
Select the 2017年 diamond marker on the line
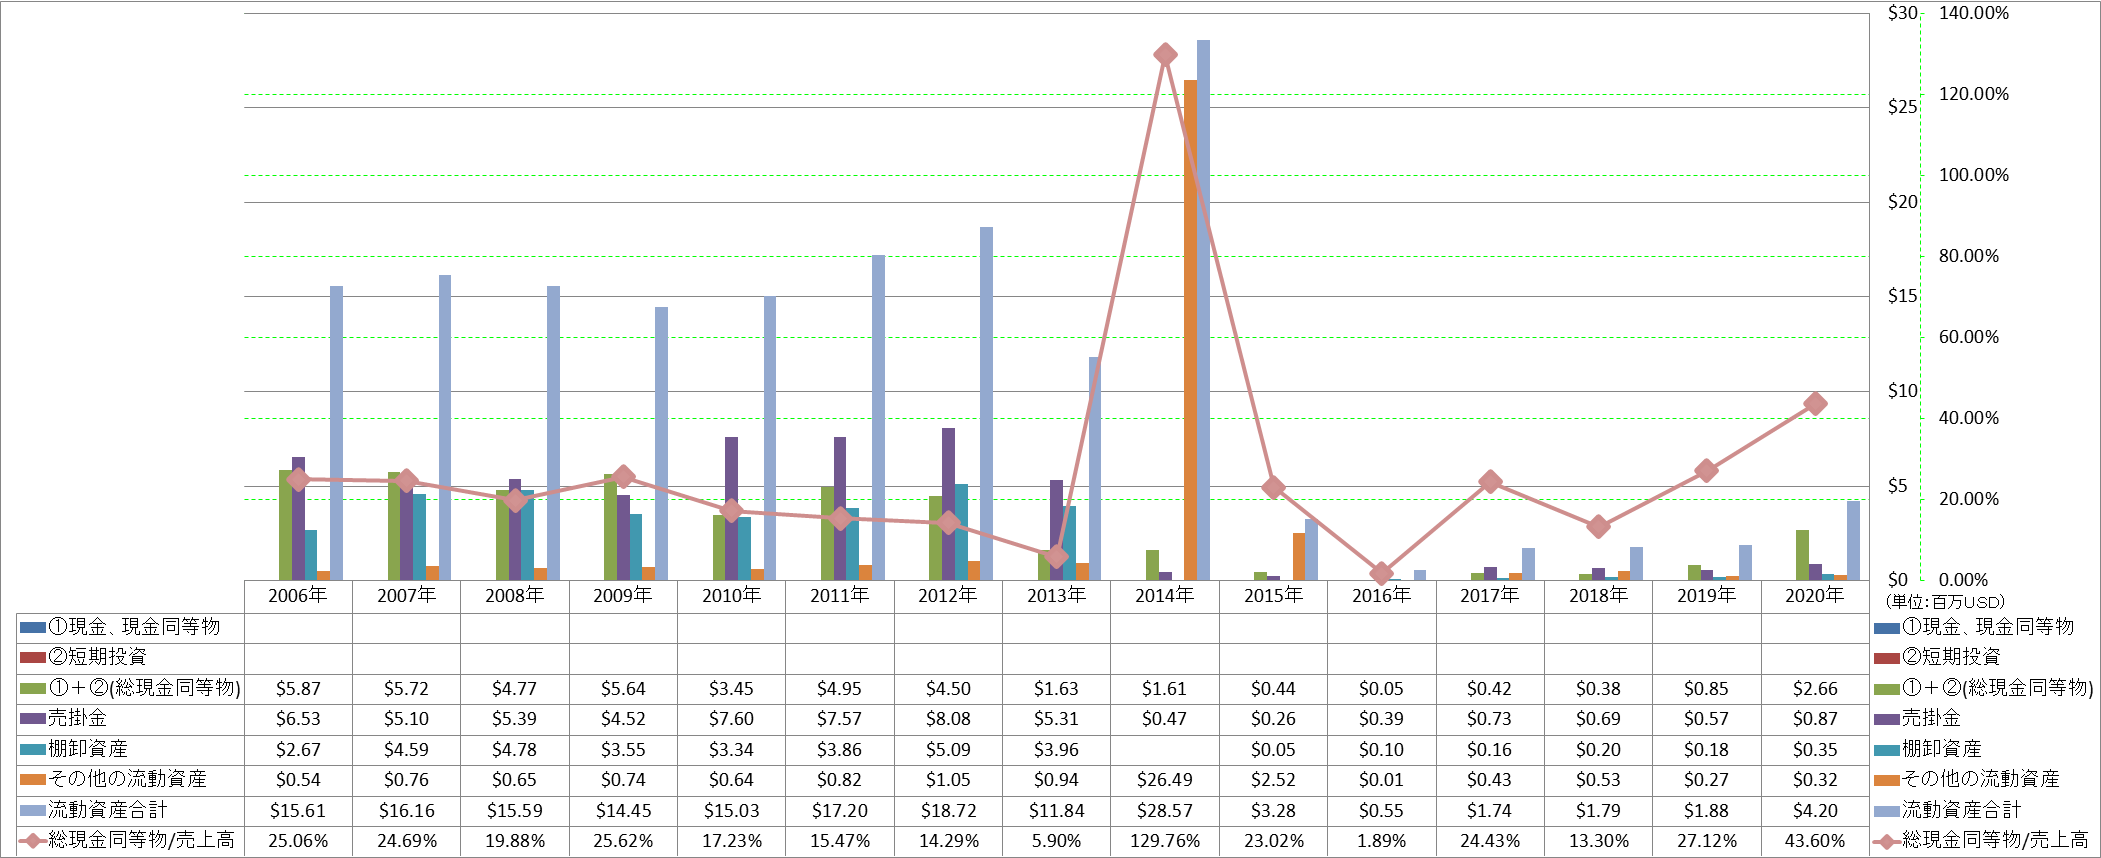[x=1490, y=482]
